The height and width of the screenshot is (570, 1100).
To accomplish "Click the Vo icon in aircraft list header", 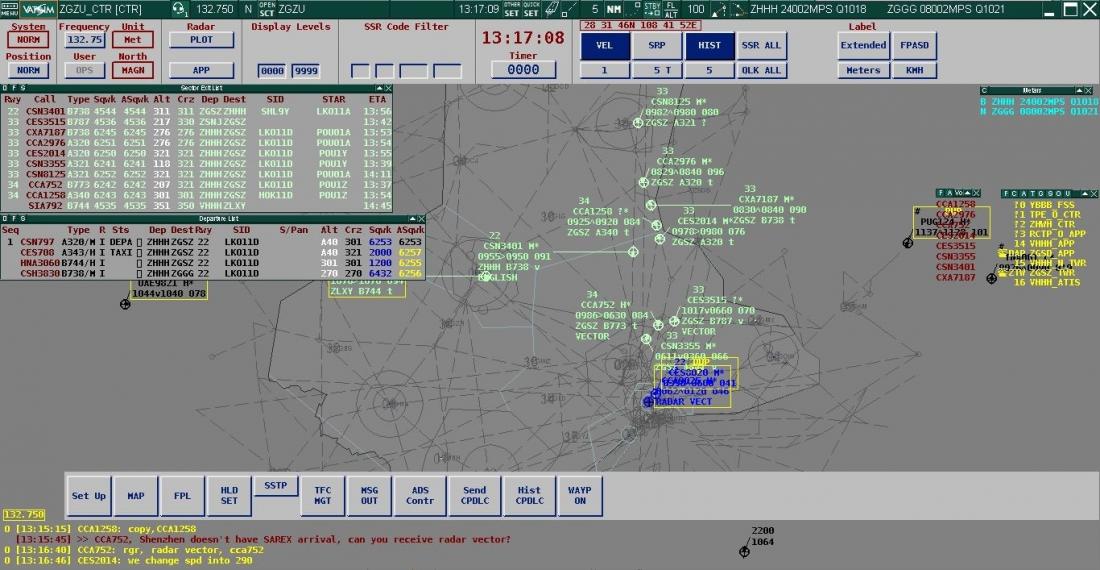I will [960, 193].
